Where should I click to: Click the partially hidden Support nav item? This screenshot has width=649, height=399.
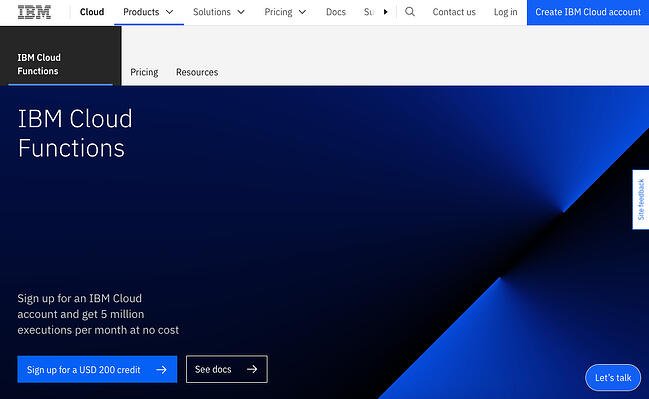(x=368, y=12)
